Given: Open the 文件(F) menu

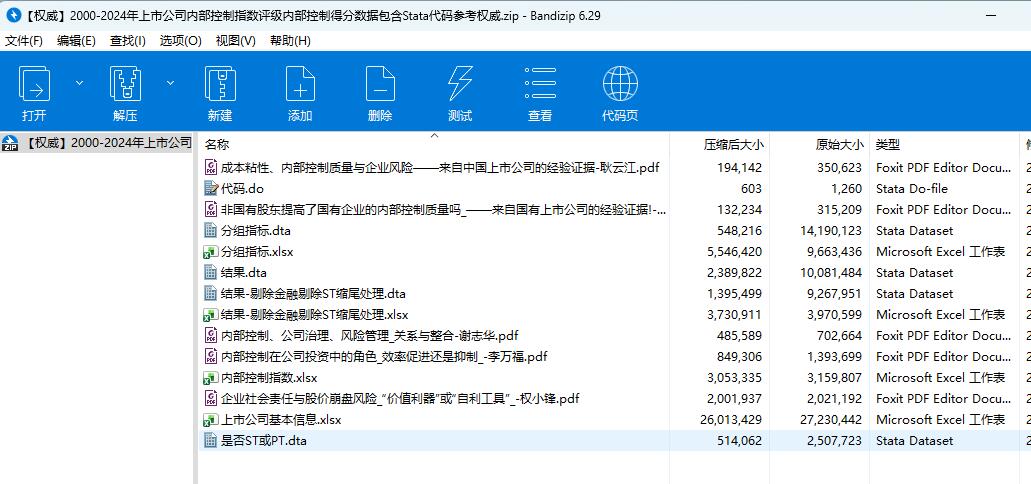Looking at the screenshot, I should pos(24,41).
